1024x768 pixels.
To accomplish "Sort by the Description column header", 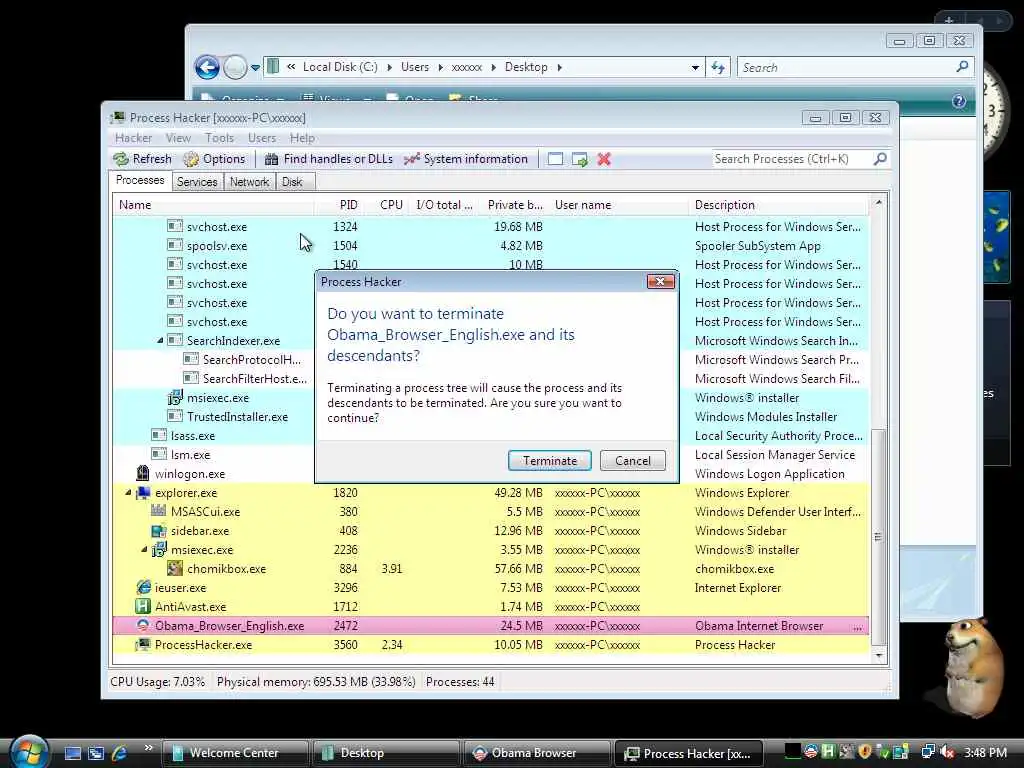I will tap(778, 205).
